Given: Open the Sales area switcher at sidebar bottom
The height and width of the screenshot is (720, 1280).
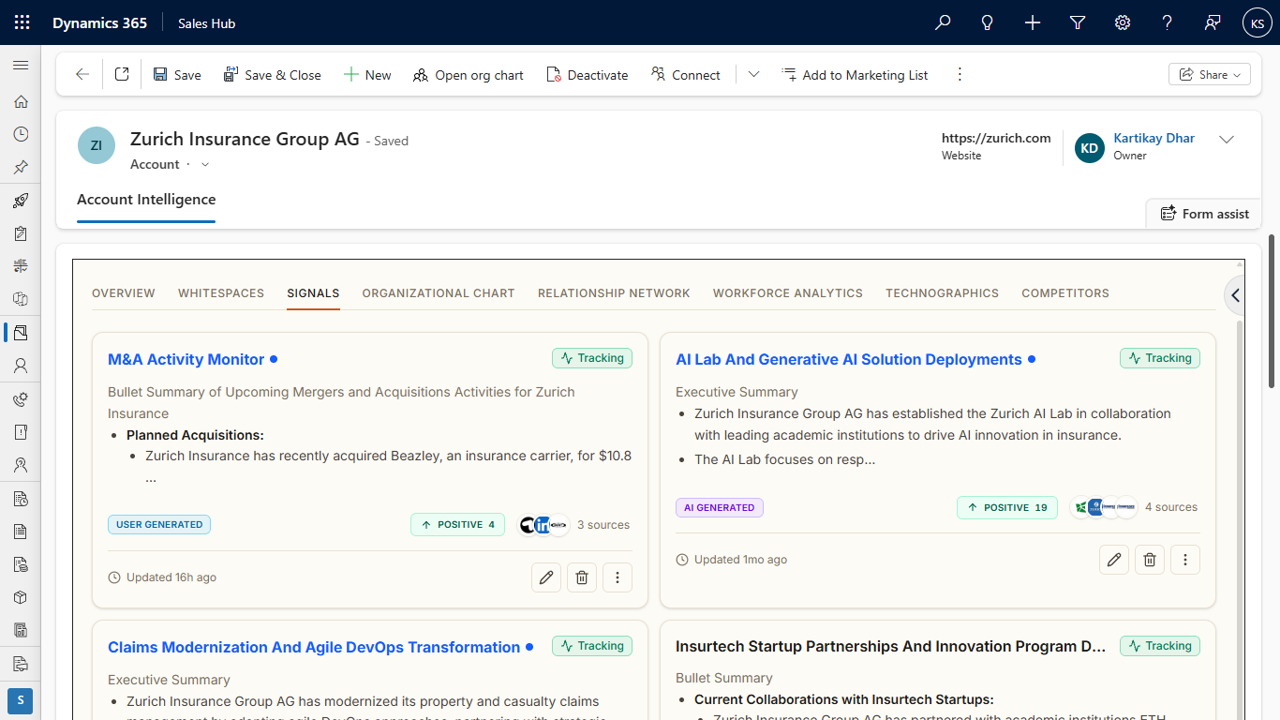Looking at the screenshot, I should tap(20, 700).
